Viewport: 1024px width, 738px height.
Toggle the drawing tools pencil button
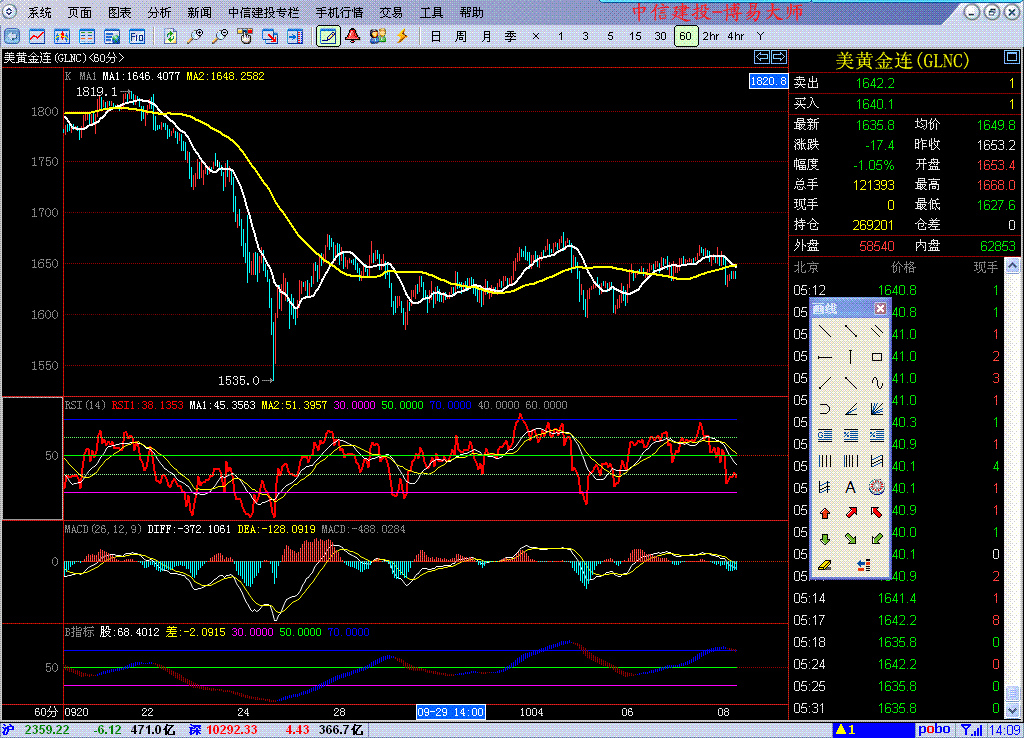coord(327,36)
